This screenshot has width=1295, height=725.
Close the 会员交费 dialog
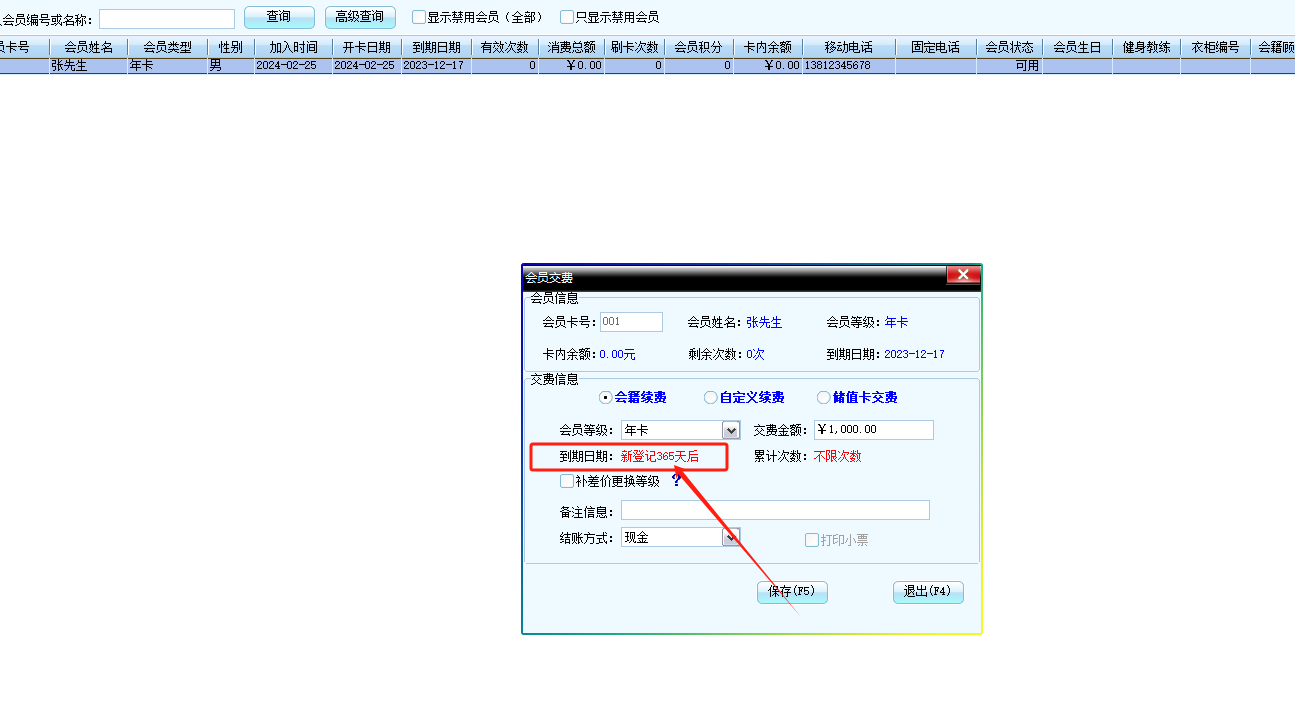click(962, 275)
